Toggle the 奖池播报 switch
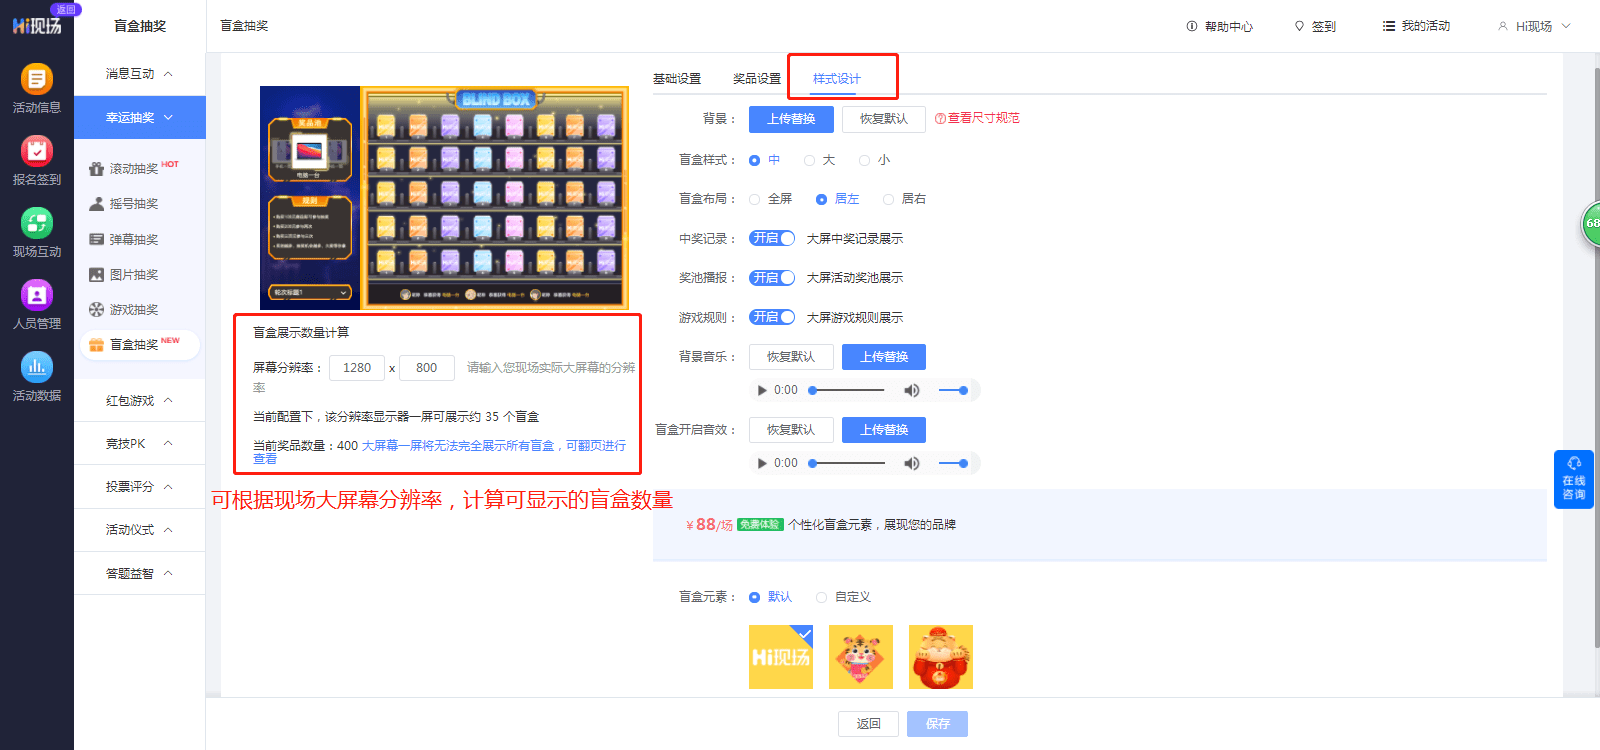1600x750 pixels. click(772, 277)
